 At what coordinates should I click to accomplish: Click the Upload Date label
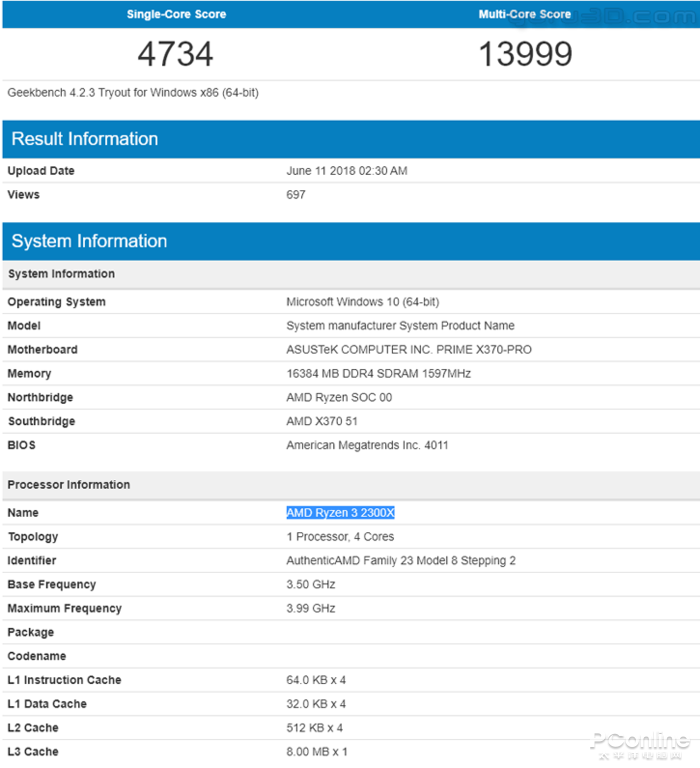pos(41,171)
